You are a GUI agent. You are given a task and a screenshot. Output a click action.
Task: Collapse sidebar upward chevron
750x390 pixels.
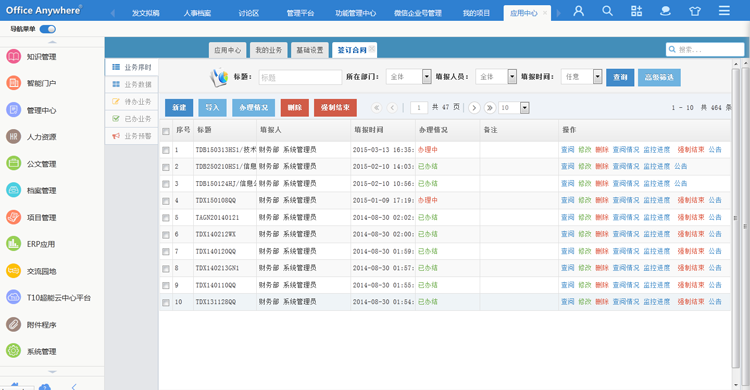coord(52,42)
